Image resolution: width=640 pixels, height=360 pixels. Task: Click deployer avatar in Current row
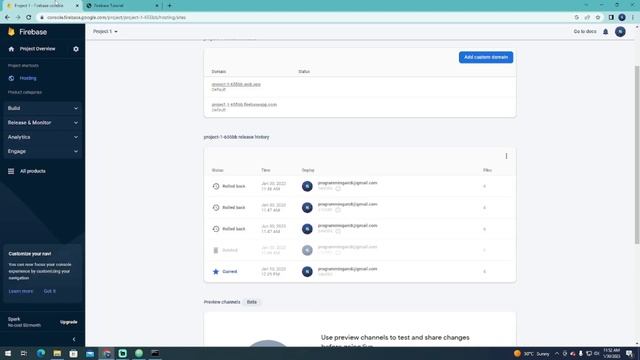tap(307, 271)
